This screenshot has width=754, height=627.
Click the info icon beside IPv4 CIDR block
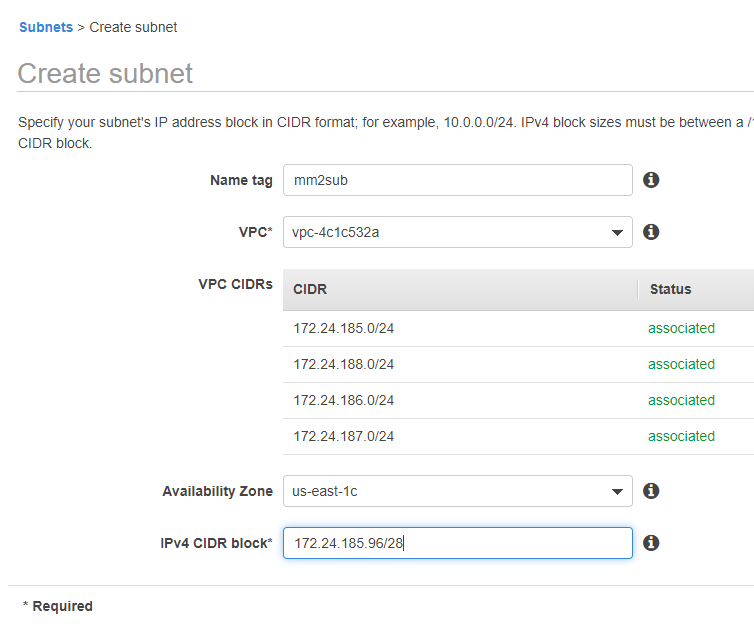651,543
